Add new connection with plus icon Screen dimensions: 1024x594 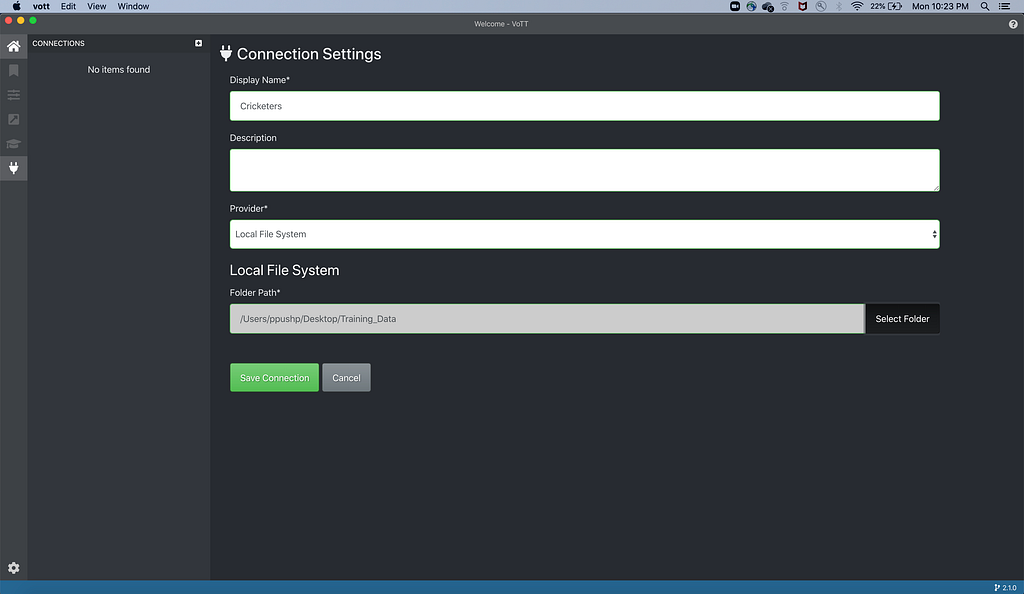pyautogui.click(x=199, y=43)
